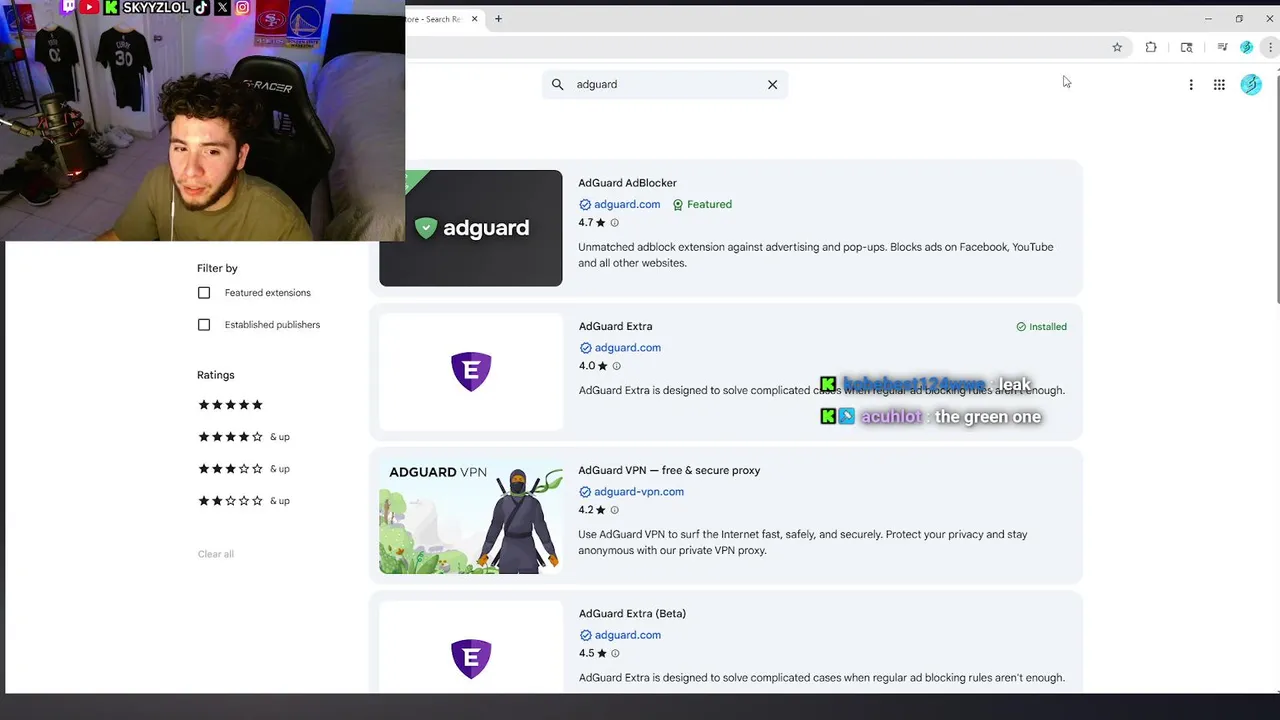Open a new browser tab

coord(498,19)
